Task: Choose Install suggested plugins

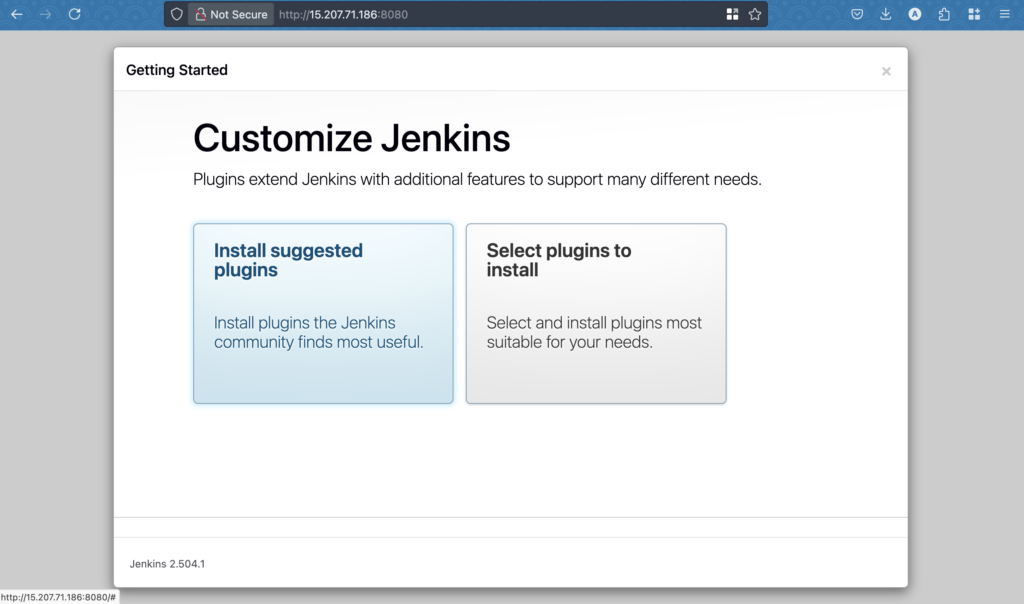Action: point(323,313)
